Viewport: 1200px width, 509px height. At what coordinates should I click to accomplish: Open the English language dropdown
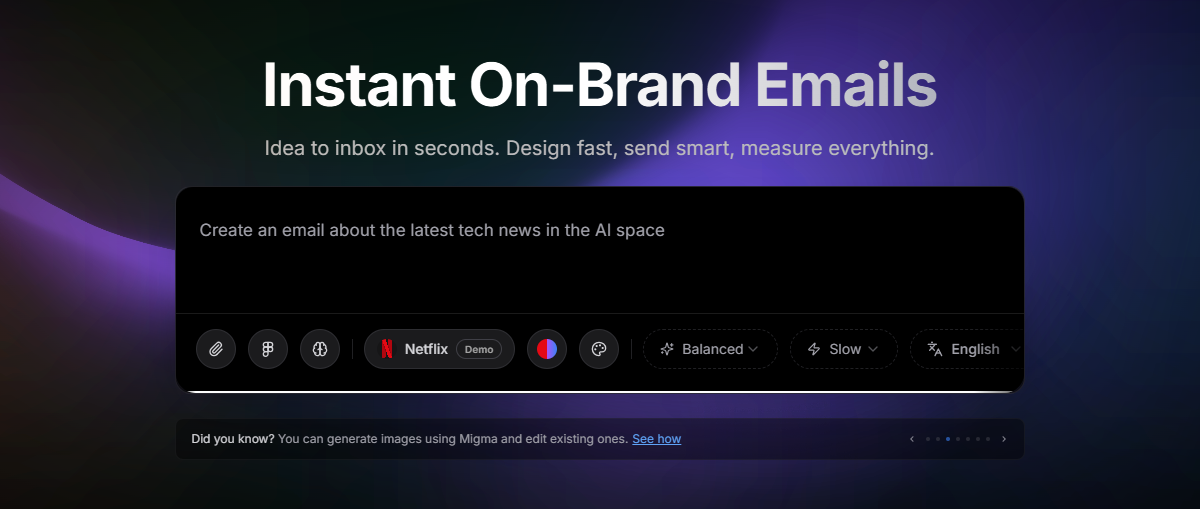968,349
